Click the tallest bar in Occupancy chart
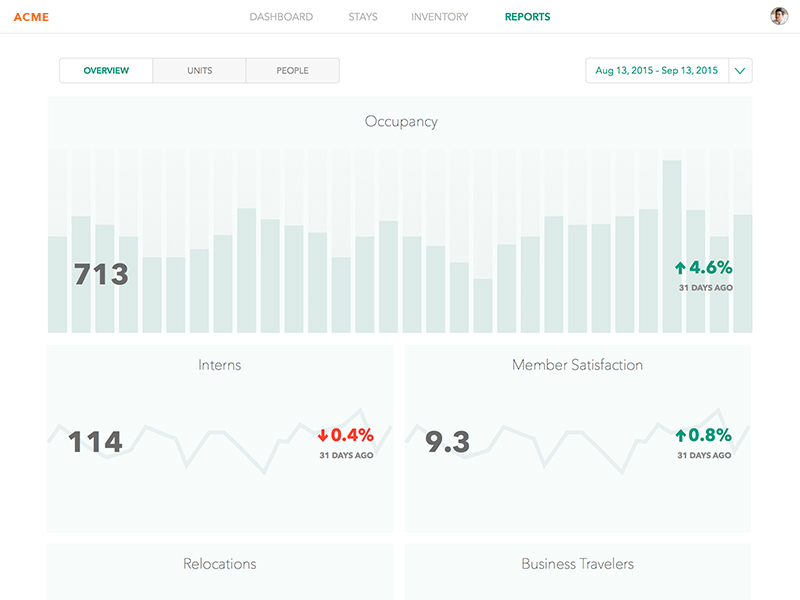 click(672, 246)
